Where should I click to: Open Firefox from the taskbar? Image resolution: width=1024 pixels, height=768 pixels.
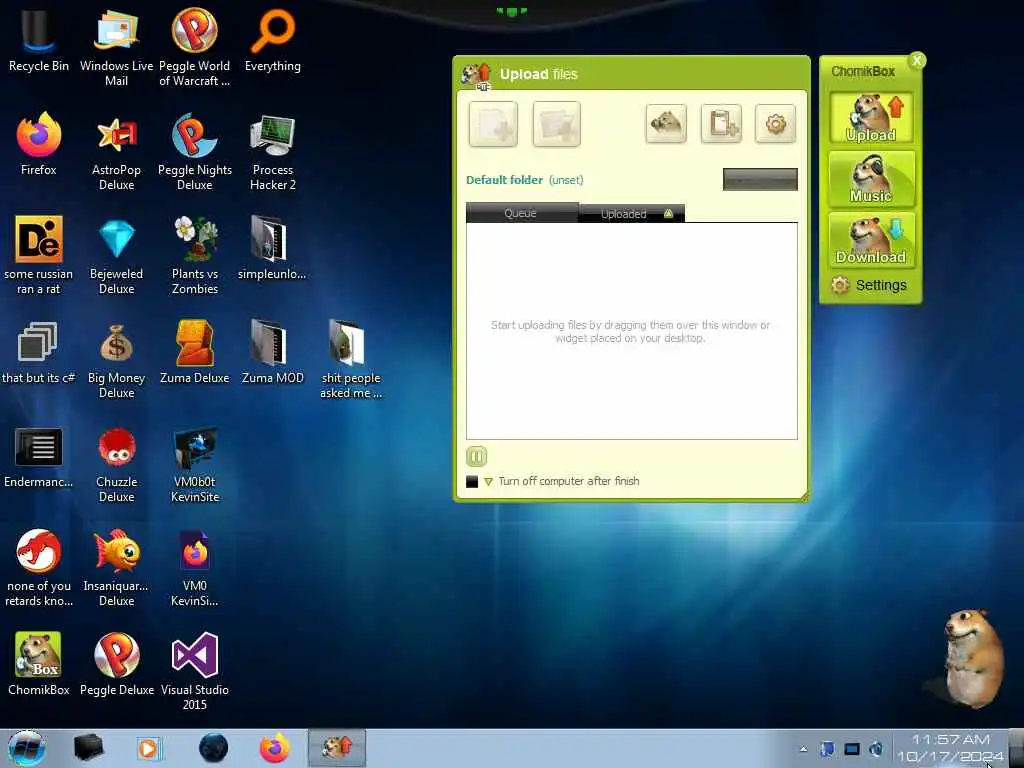(x=275, y=748)
